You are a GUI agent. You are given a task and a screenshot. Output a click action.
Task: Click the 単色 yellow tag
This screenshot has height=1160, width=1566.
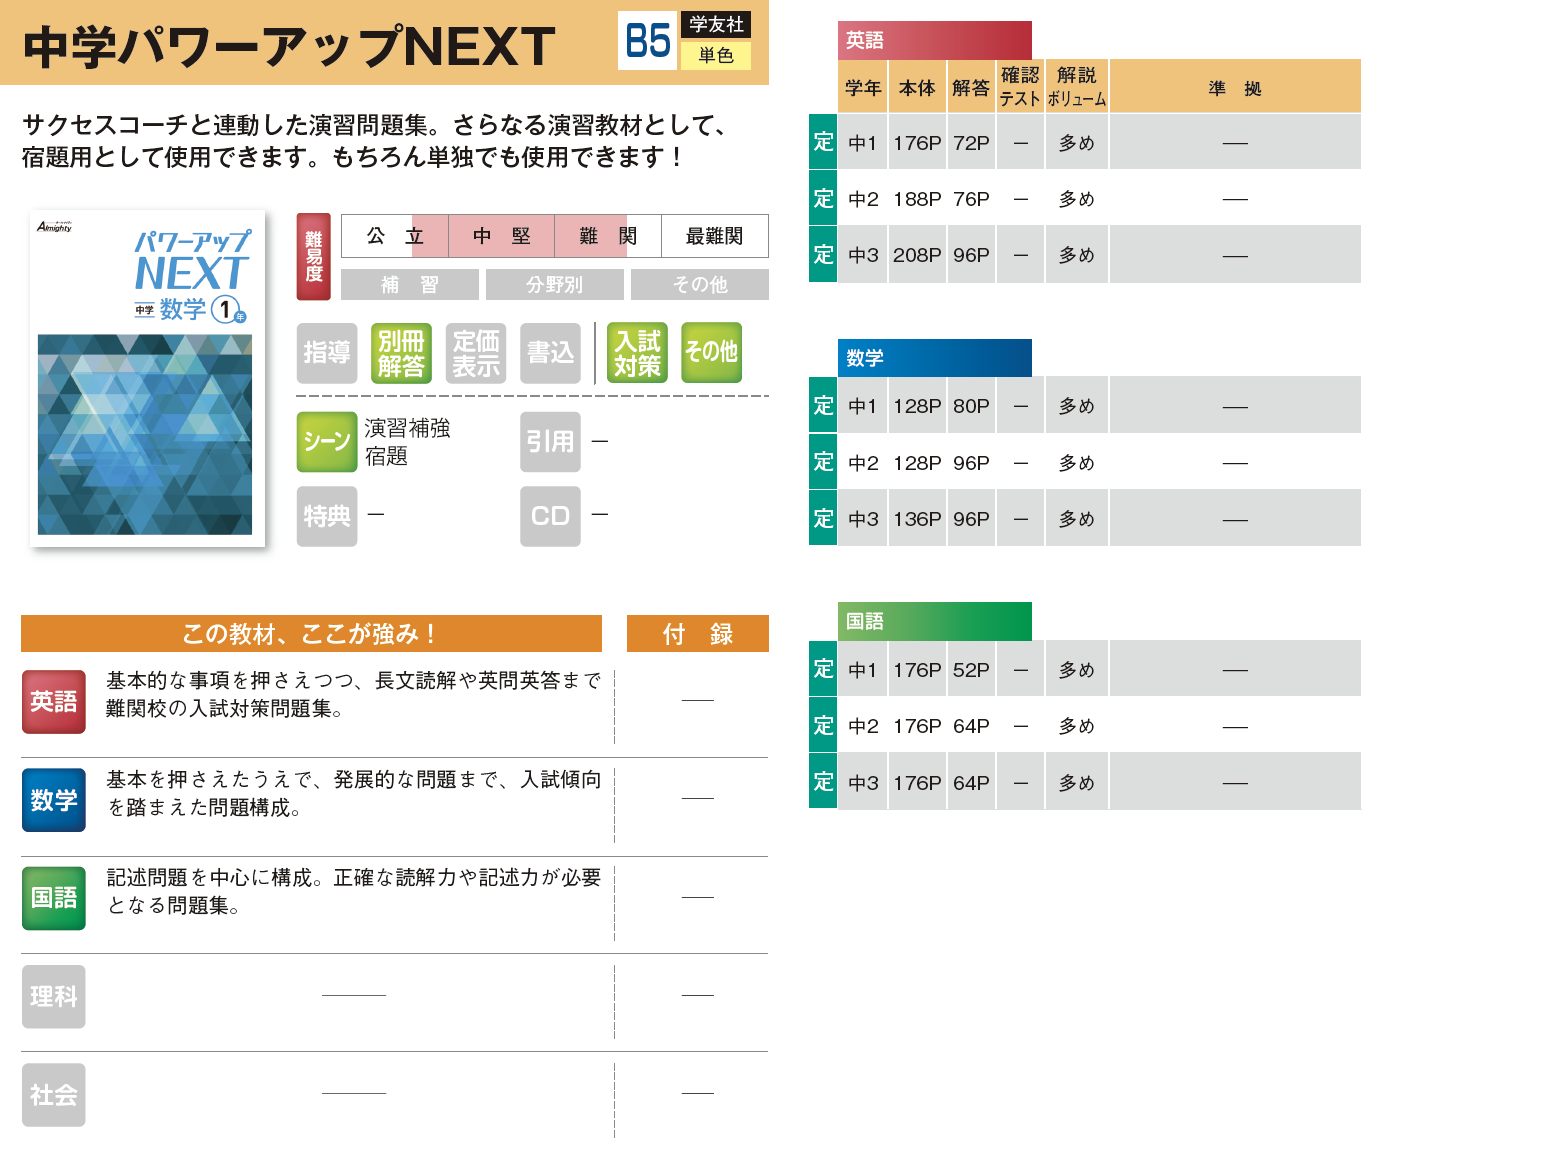pyautogui.click(x=716, y=55)
